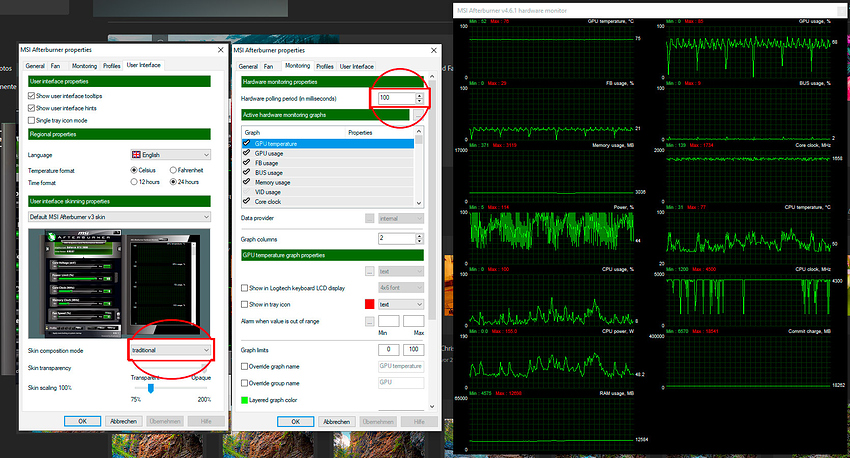Choose 12 hours time format

[133, 182]
